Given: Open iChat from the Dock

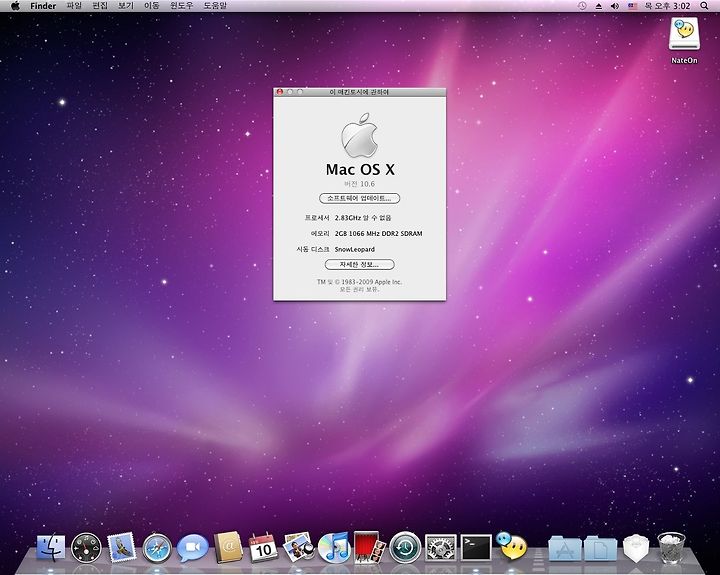Looking at the screenshot, I should [192, 547].
